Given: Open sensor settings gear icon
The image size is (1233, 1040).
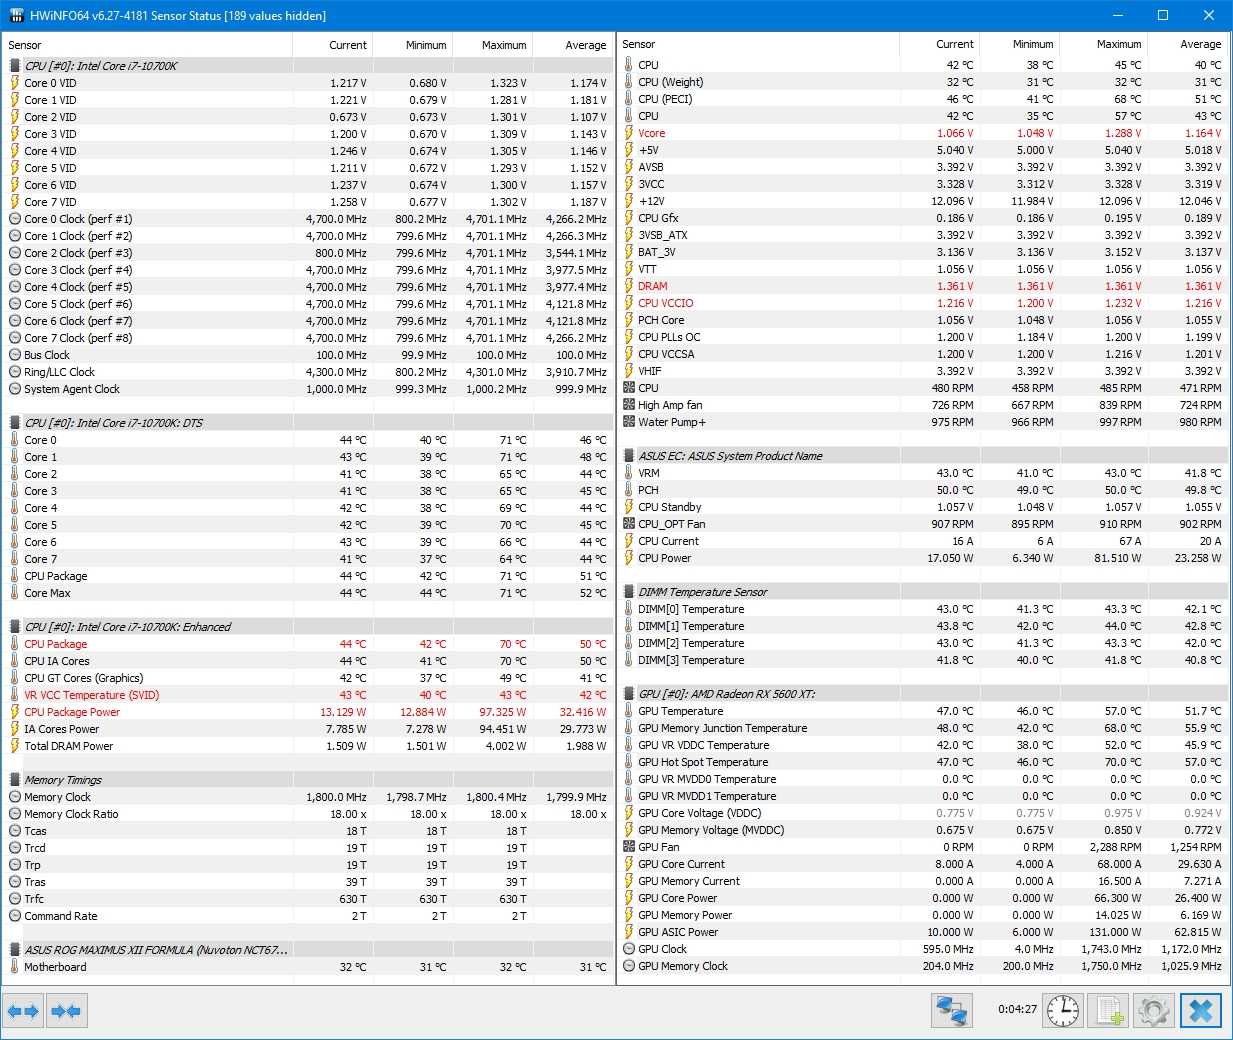Looking at the screenshot, I should pos(1153,1010).
